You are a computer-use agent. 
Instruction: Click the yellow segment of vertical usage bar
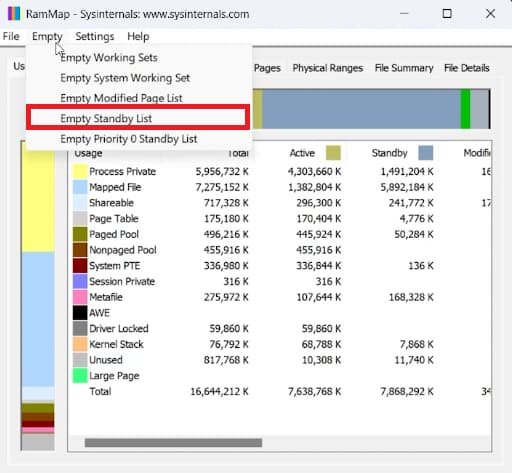38,201
